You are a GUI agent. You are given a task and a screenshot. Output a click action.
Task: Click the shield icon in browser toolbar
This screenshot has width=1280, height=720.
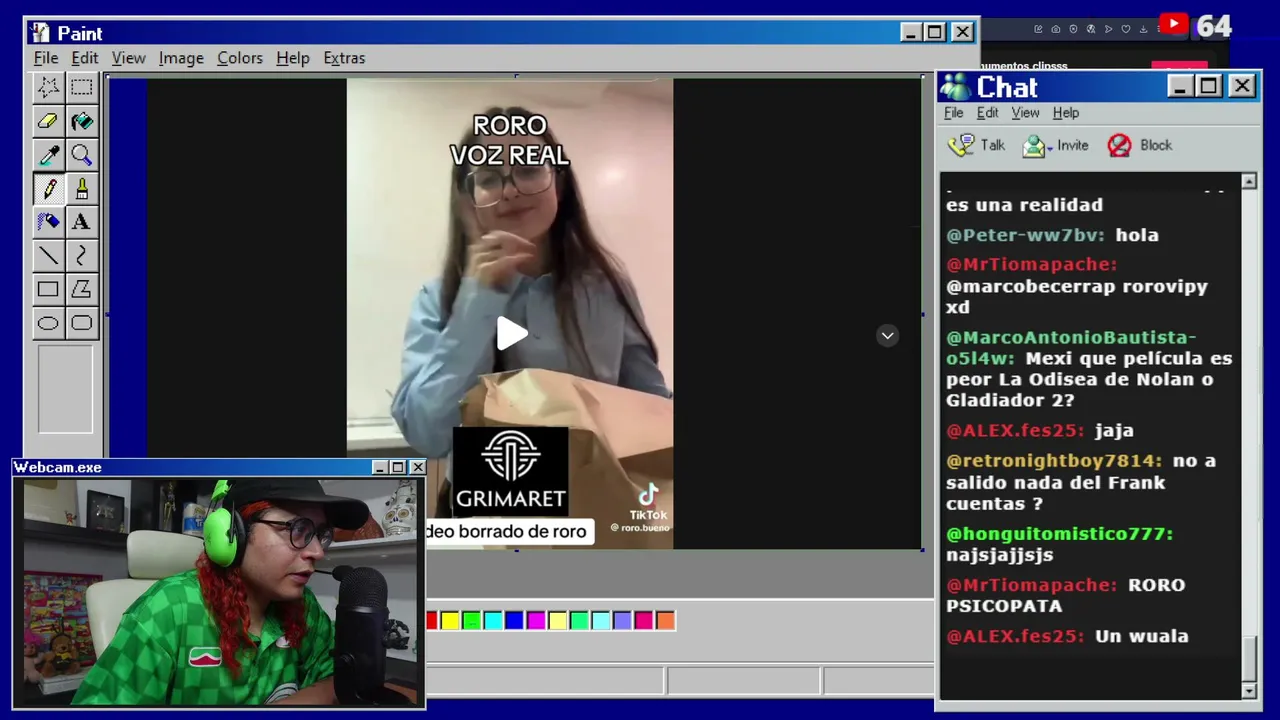tap(1073, 29)
